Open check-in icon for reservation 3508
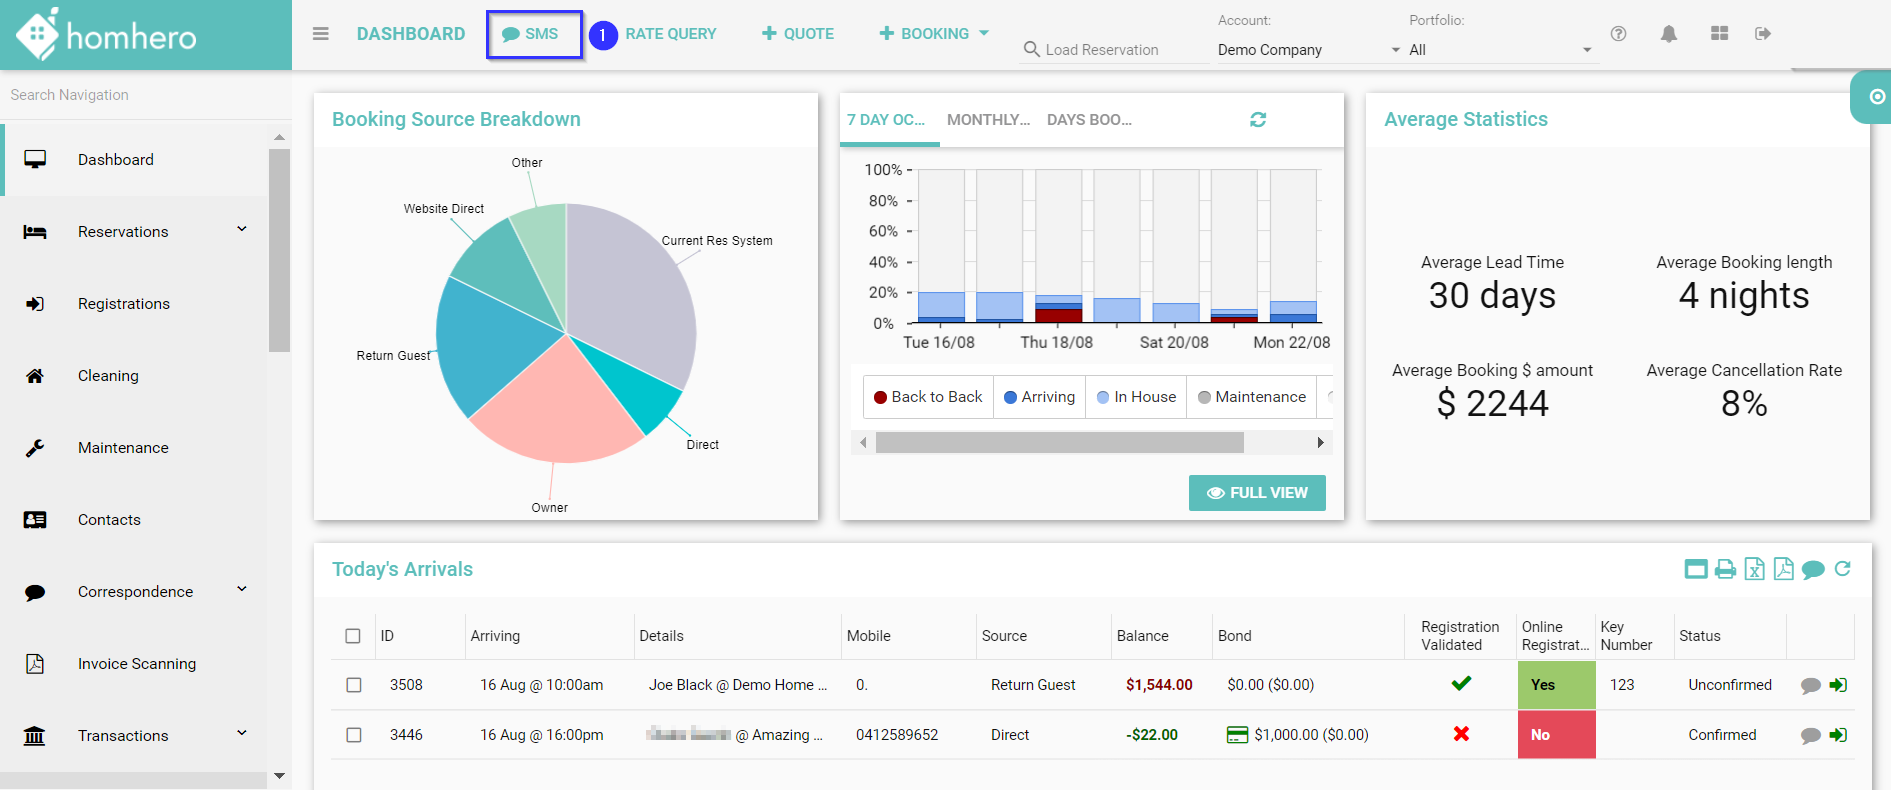1891x790 pixels. 1838,685
